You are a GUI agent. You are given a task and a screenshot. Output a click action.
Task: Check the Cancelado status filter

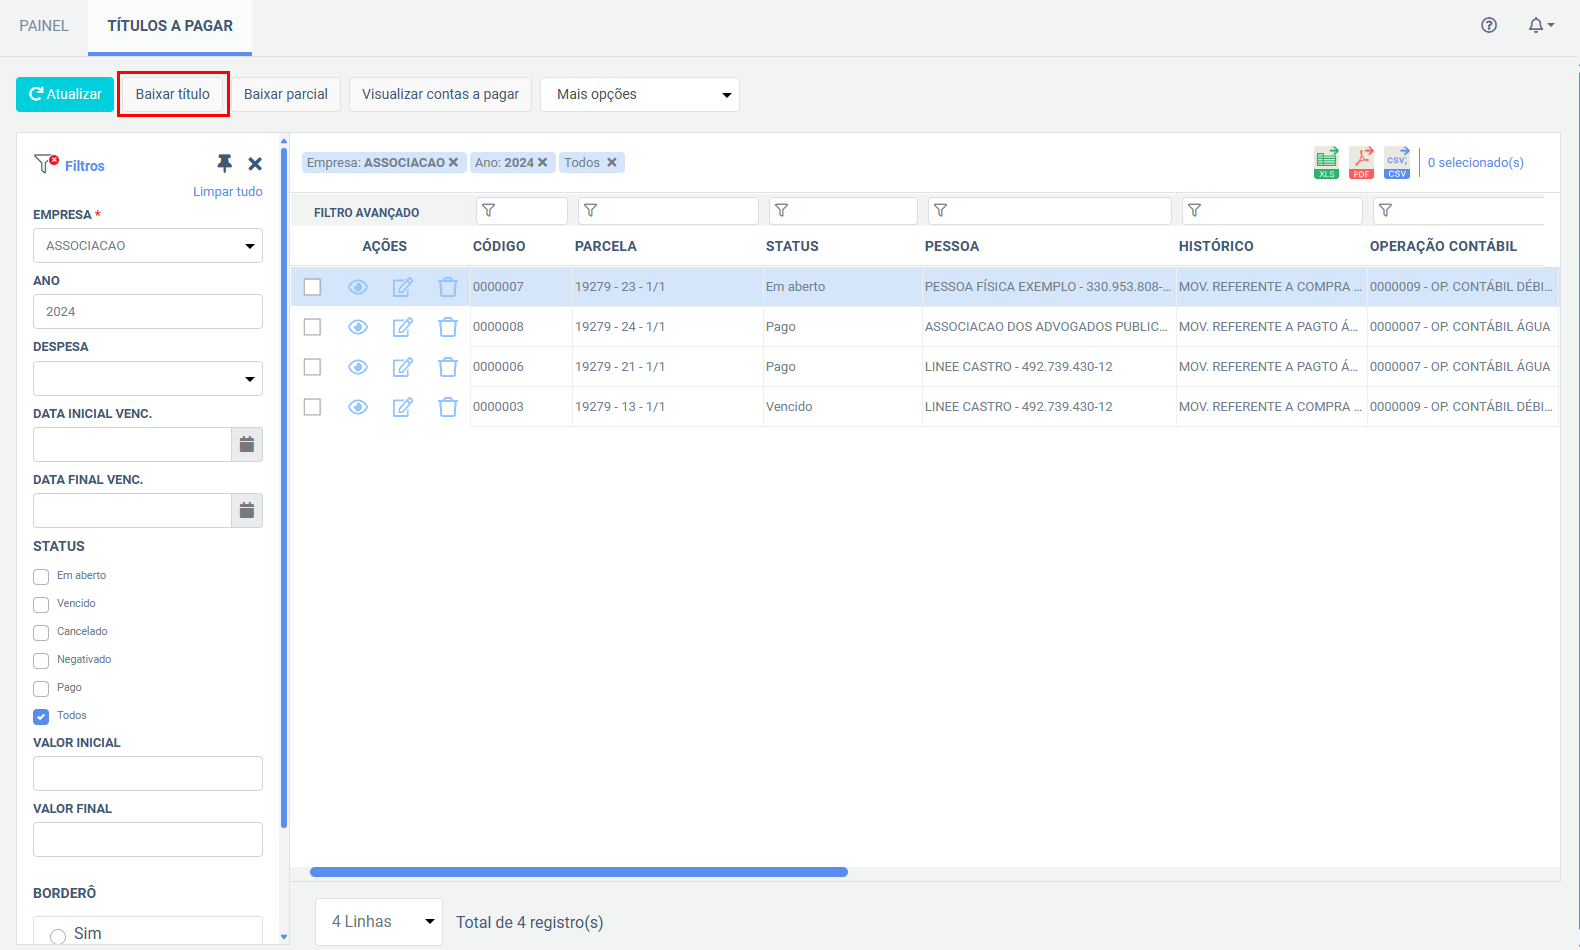point(41,633)
